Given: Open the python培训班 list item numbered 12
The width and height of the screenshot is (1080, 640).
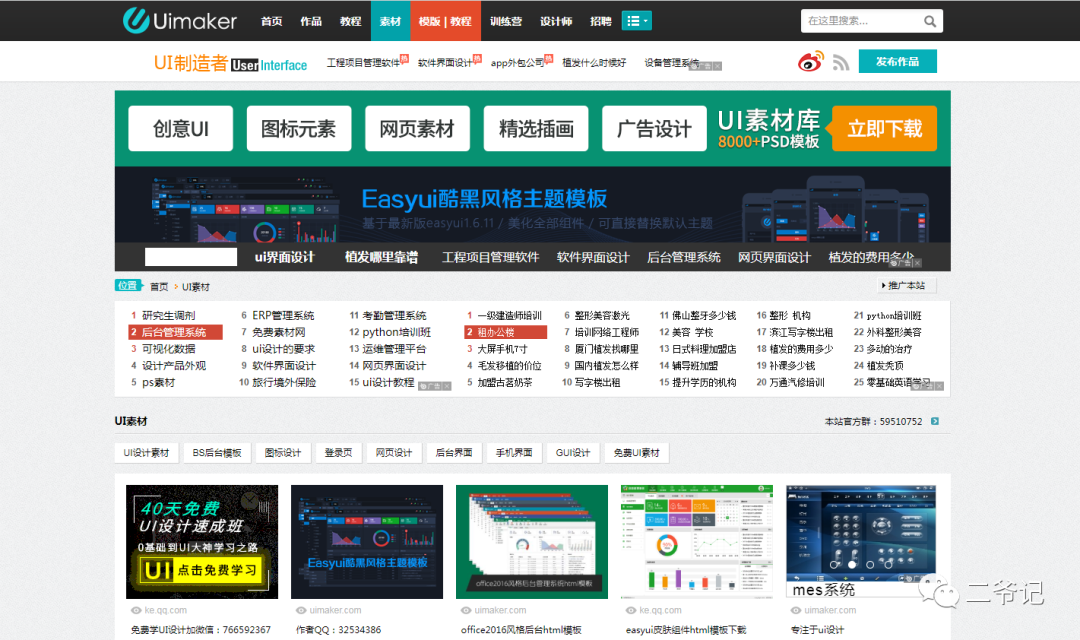Looking at the screenshot, I should pyautogui.click(x=397, y=332).
